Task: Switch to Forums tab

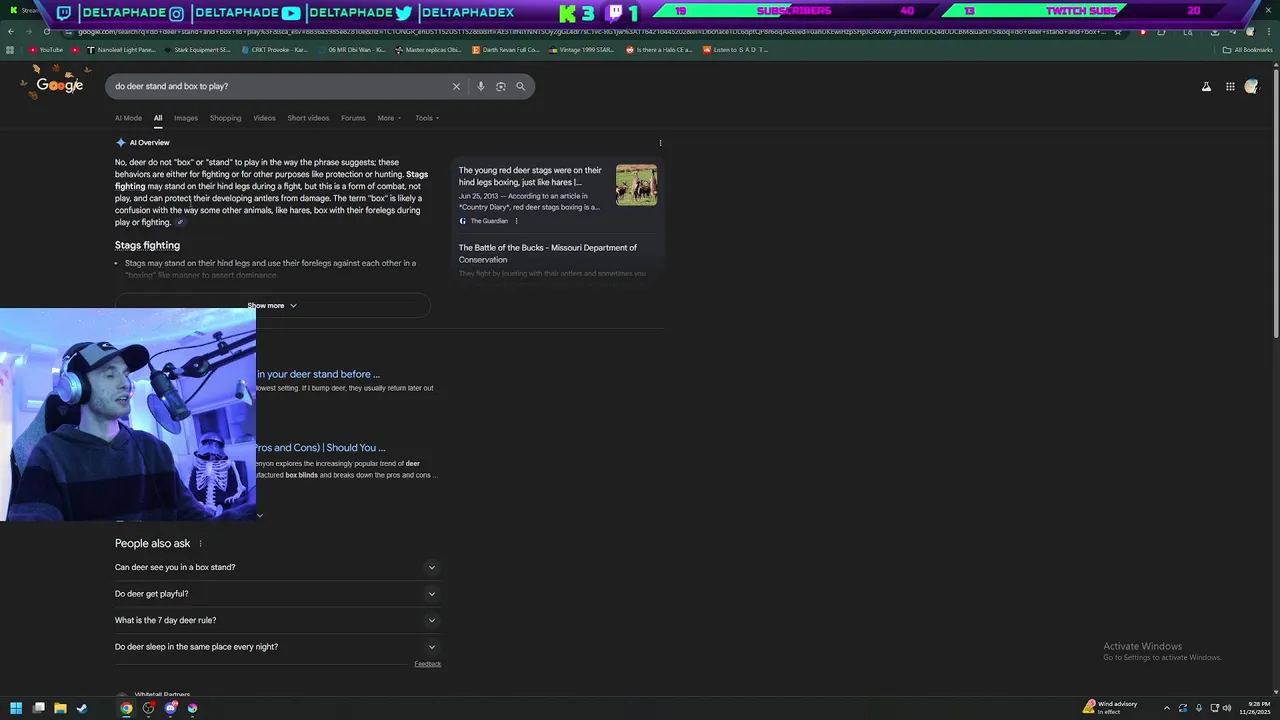Action: 353,118
